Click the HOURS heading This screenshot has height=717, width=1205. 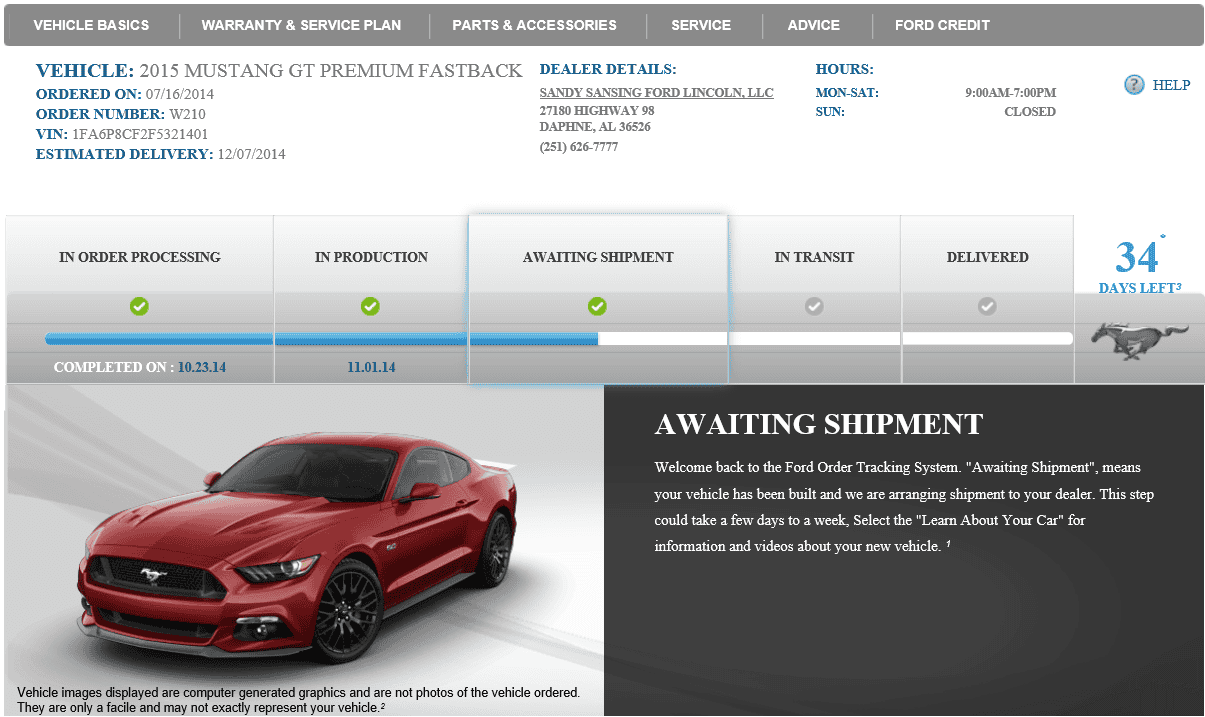(845, 70)
